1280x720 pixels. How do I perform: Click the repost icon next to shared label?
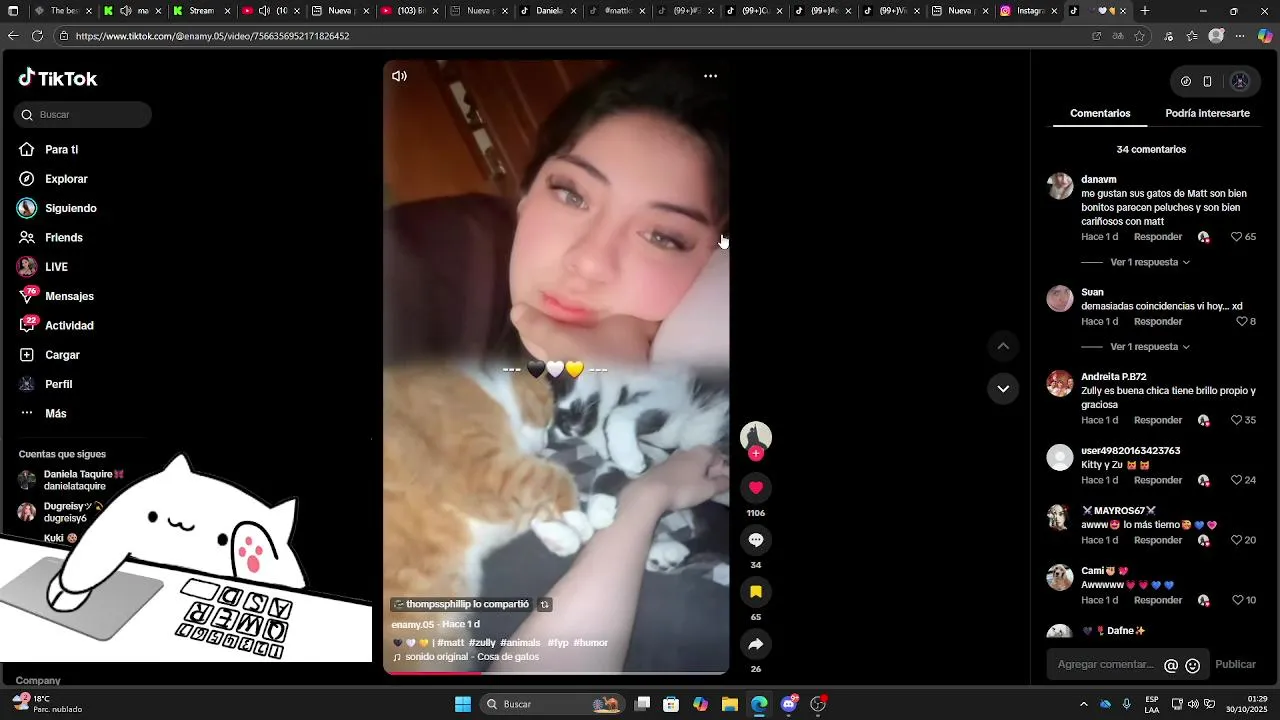pos(544,605)
